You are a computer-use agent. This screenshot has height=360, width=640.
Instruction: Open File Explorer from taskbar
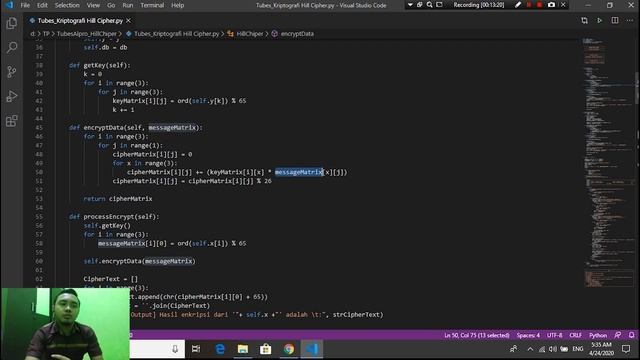point(243,349)
